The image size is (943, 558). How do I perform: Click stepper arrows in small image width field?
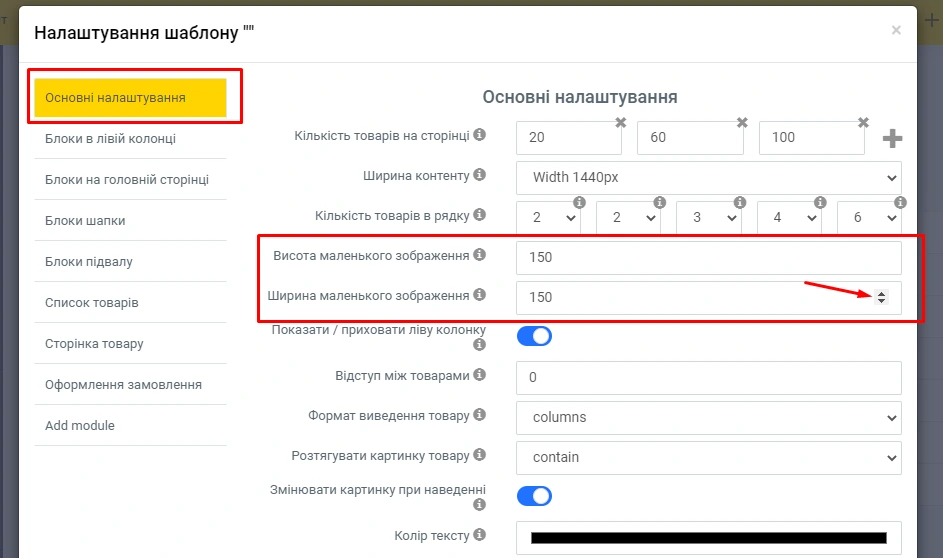(881, 297)
